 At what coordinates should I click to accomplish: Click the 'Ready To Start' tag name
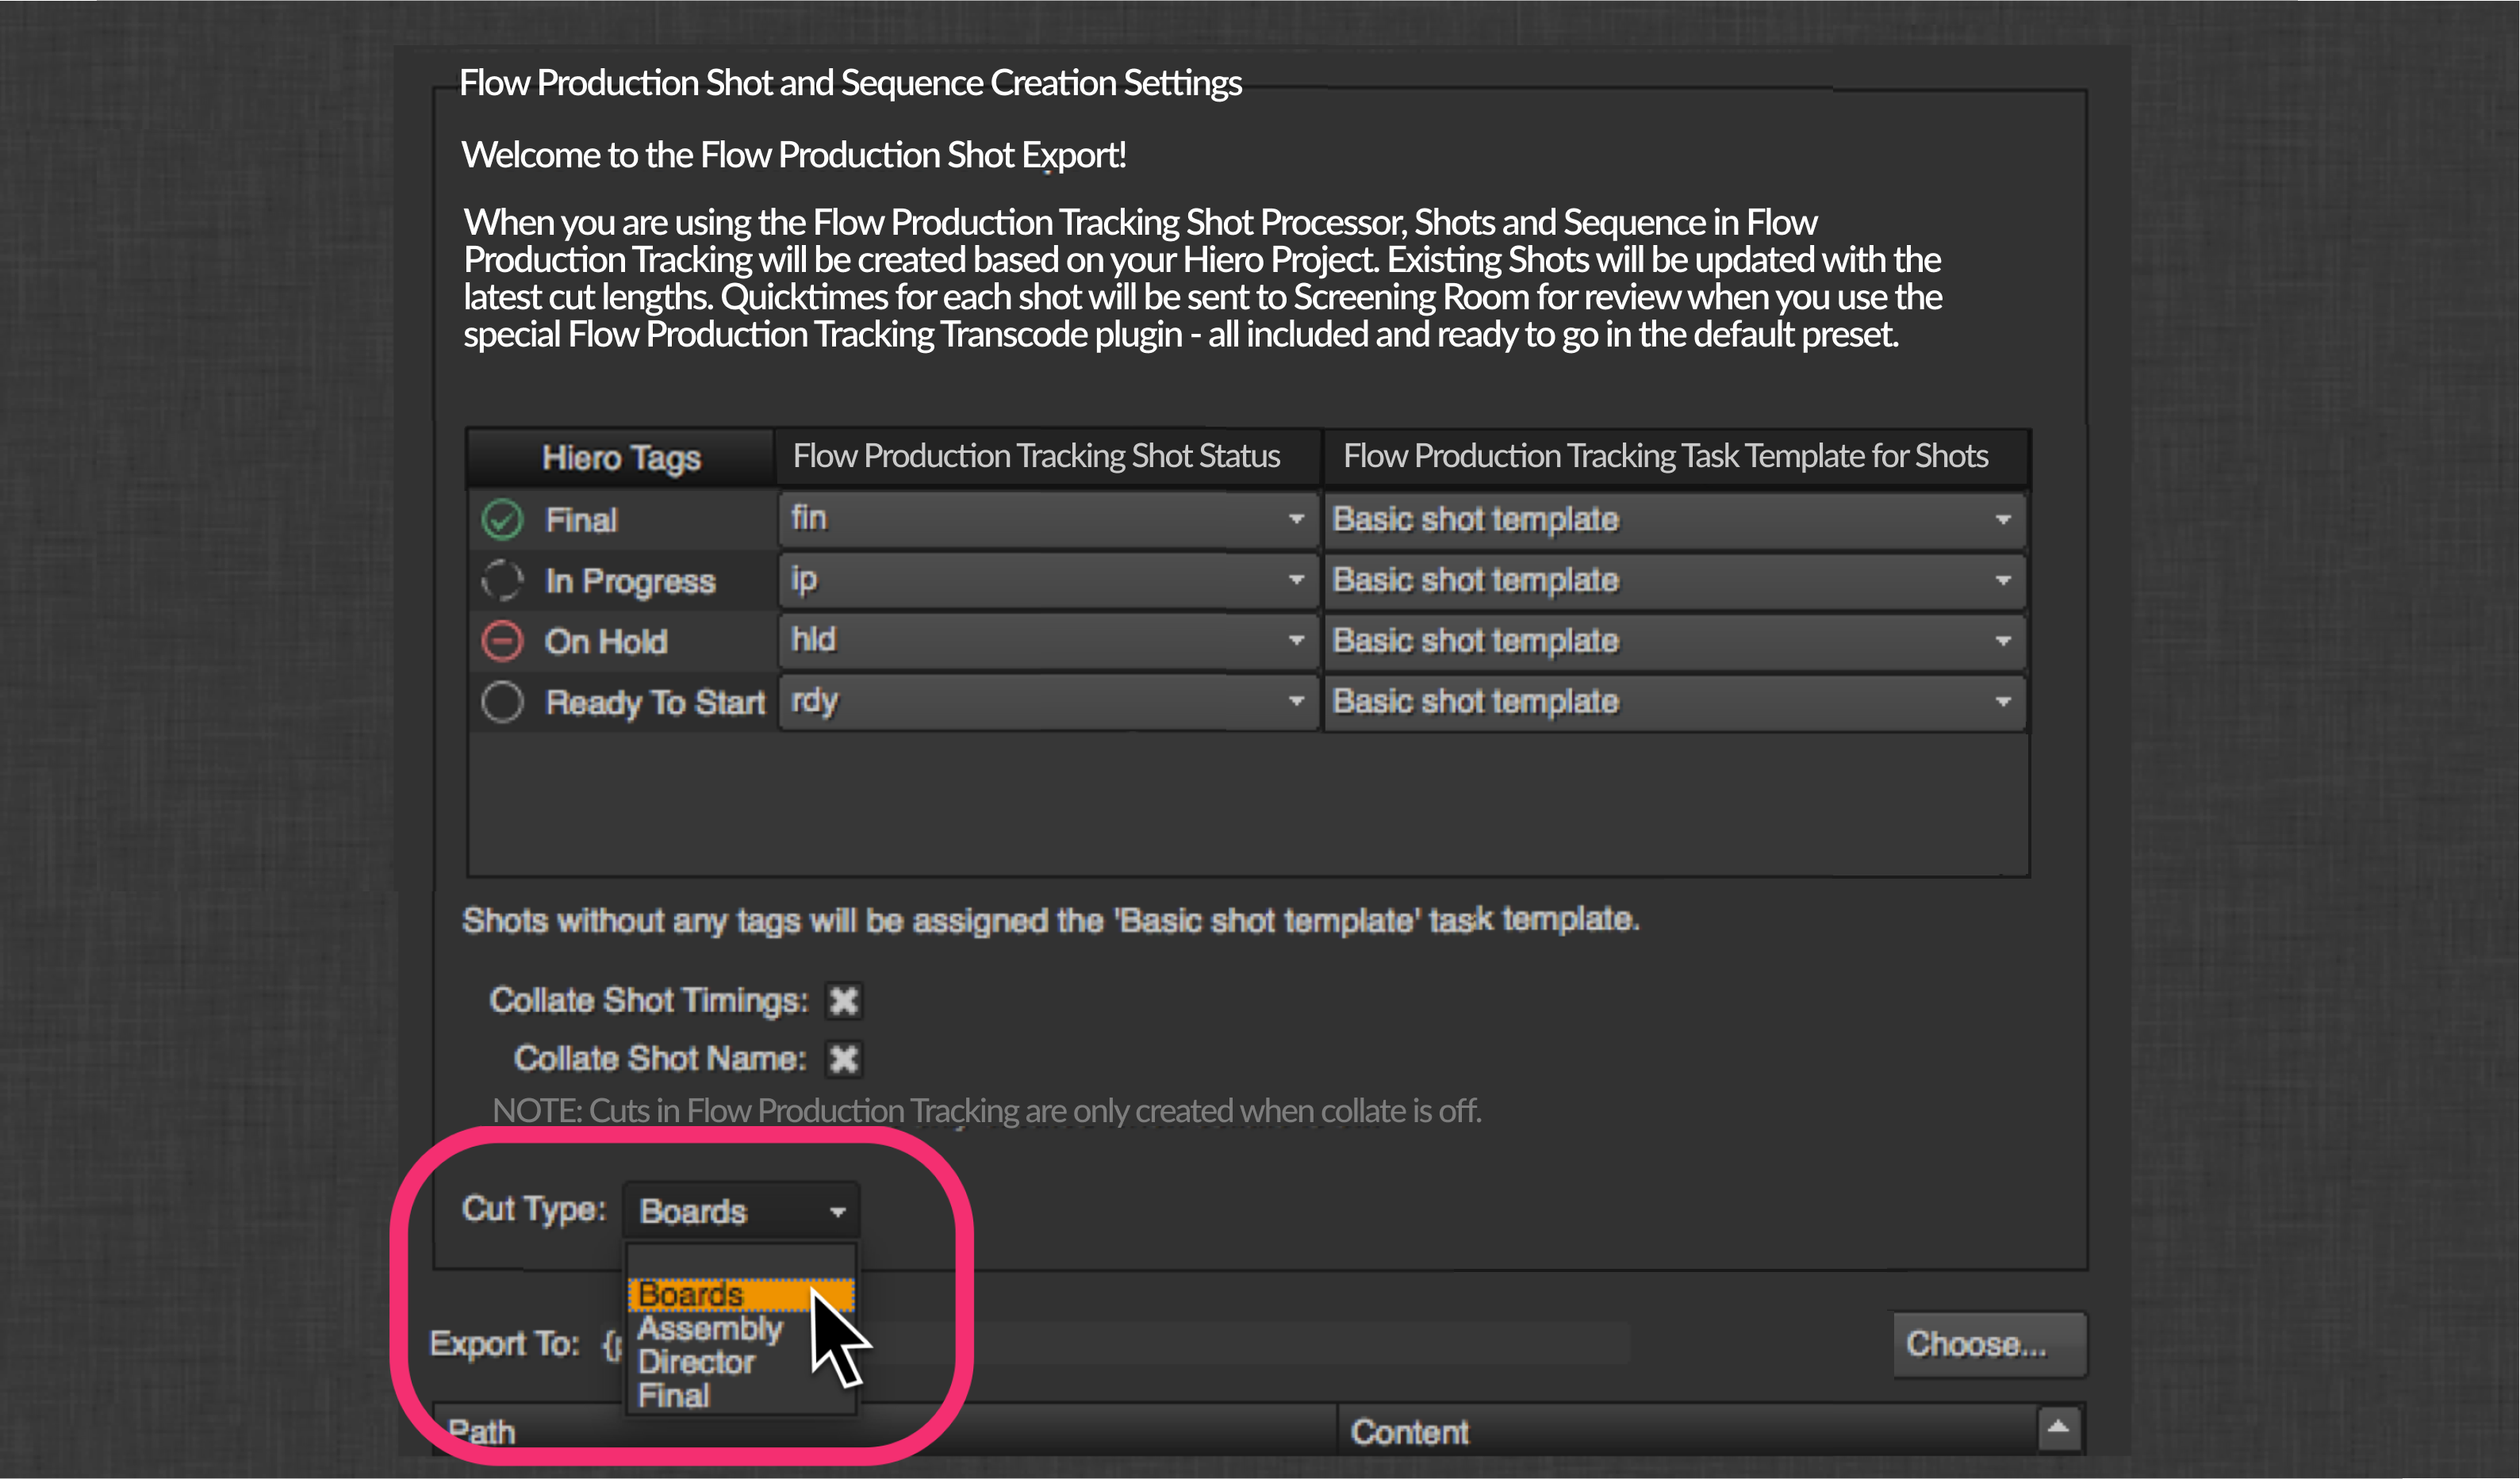pyautogui.click(x=655, y=703)
